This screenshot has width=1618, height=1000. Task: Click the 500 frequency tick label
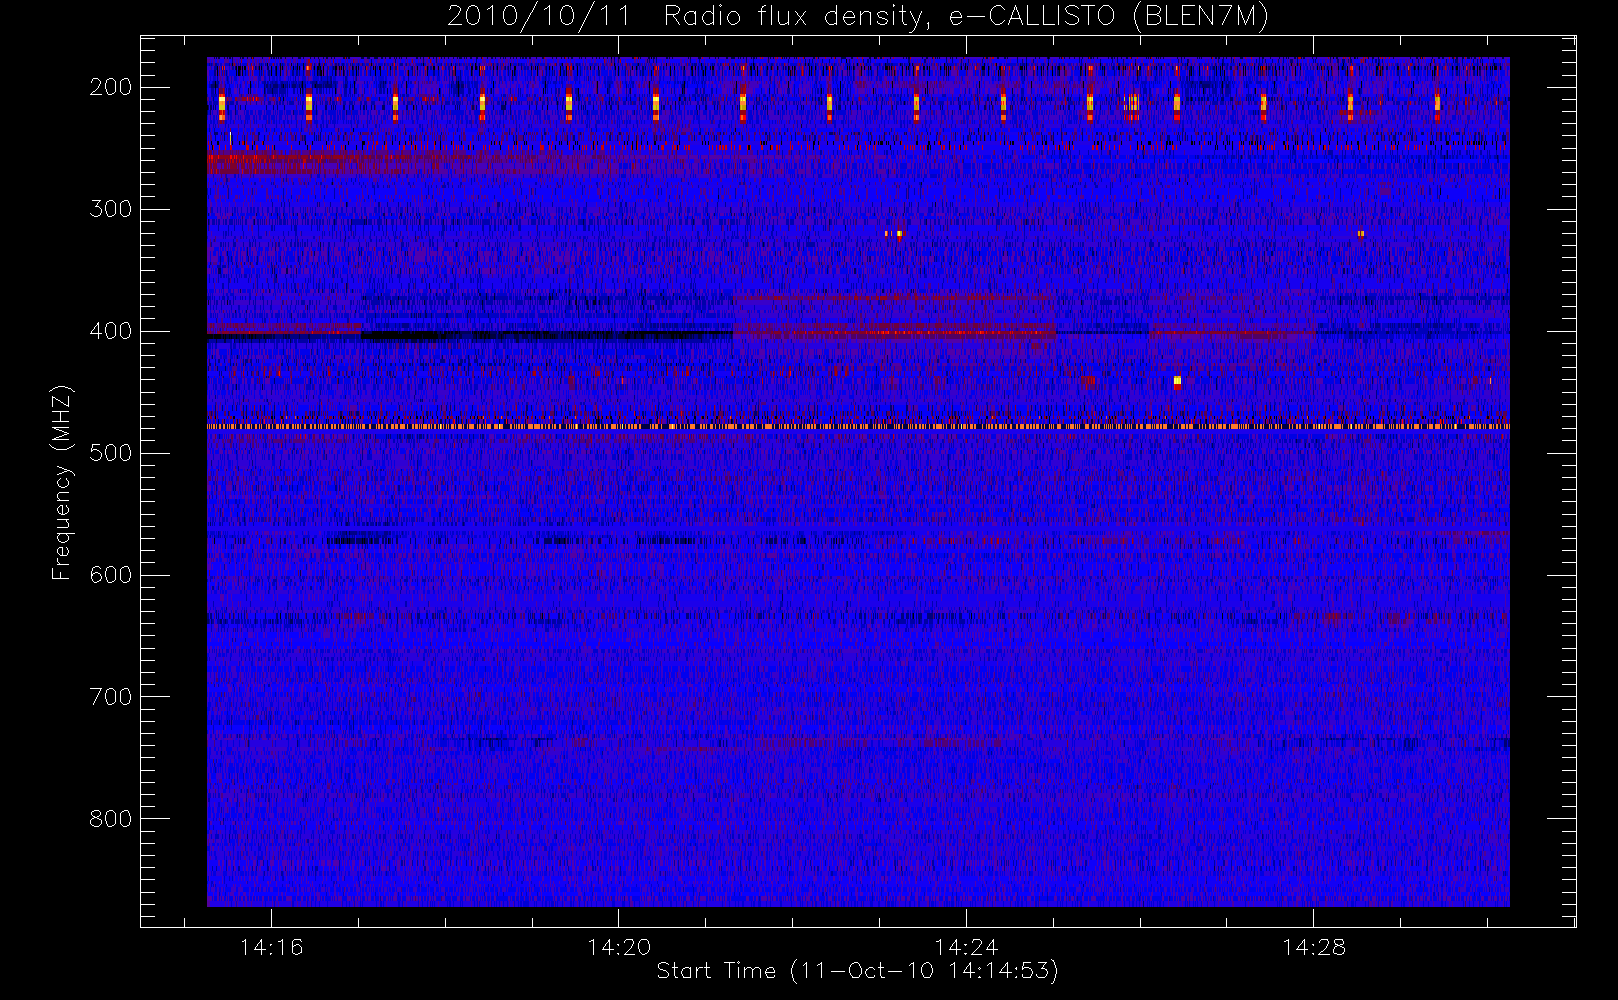(111, 453)
